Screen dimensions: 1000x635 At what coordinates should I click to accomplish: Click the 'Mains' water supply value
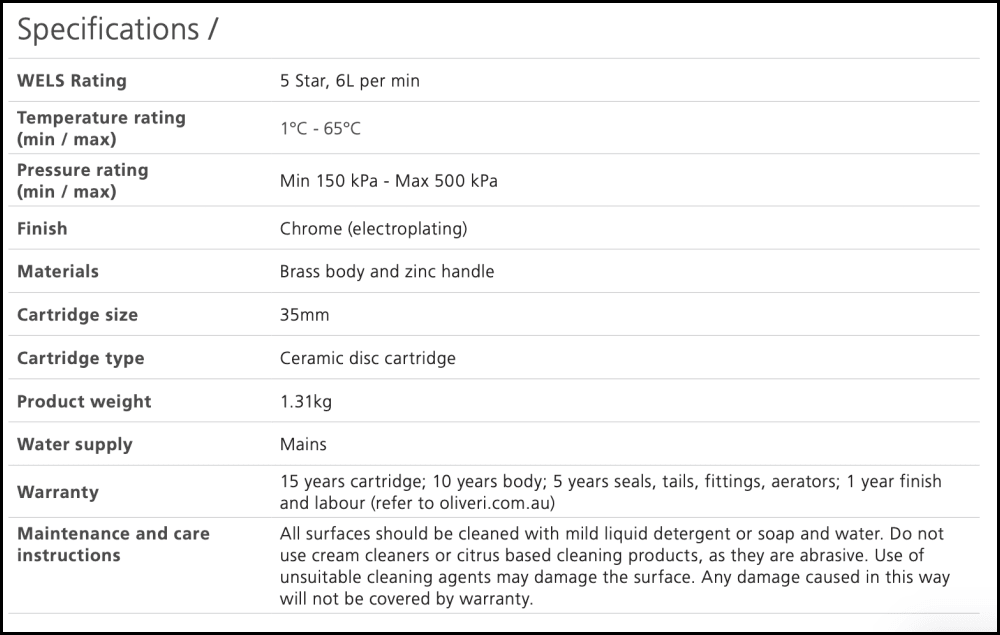[x=303, y=444]
